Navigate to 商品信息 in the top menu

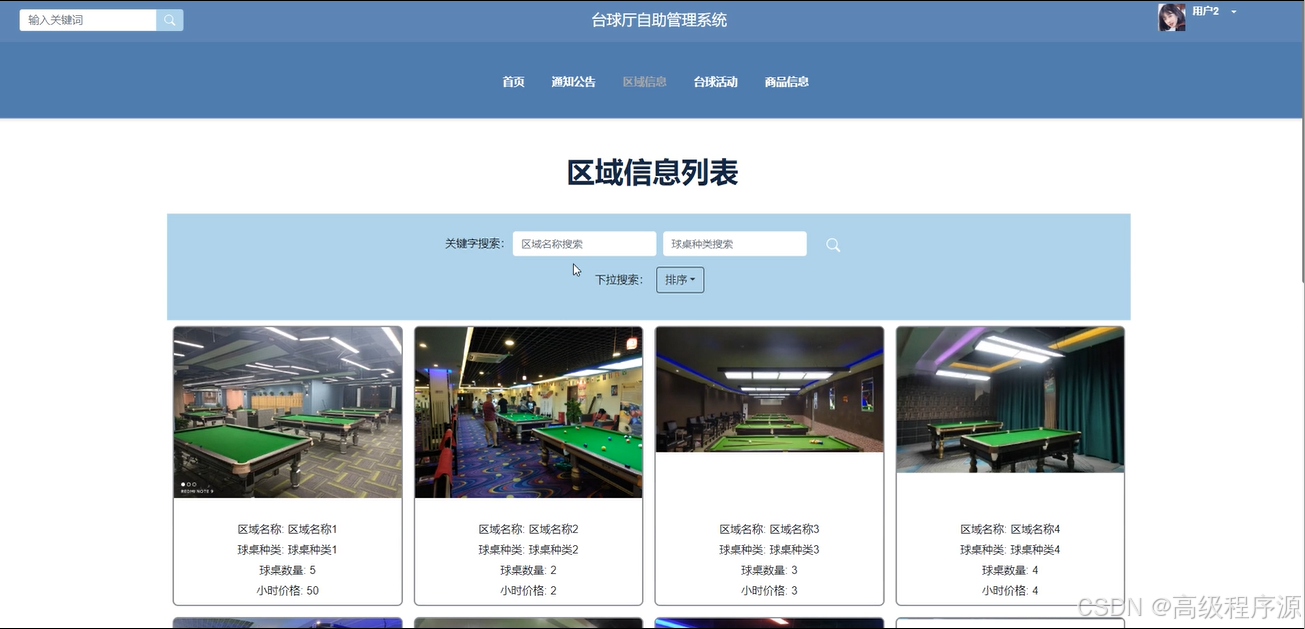(x=786, y=81)
